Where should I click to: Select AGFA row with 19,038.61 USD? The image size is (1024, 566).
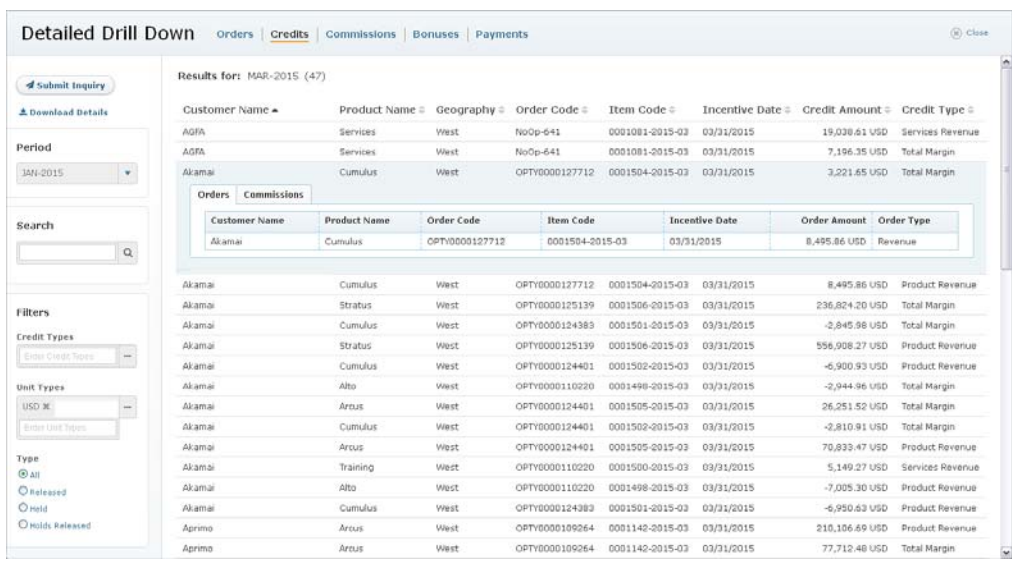coord(581,132)
